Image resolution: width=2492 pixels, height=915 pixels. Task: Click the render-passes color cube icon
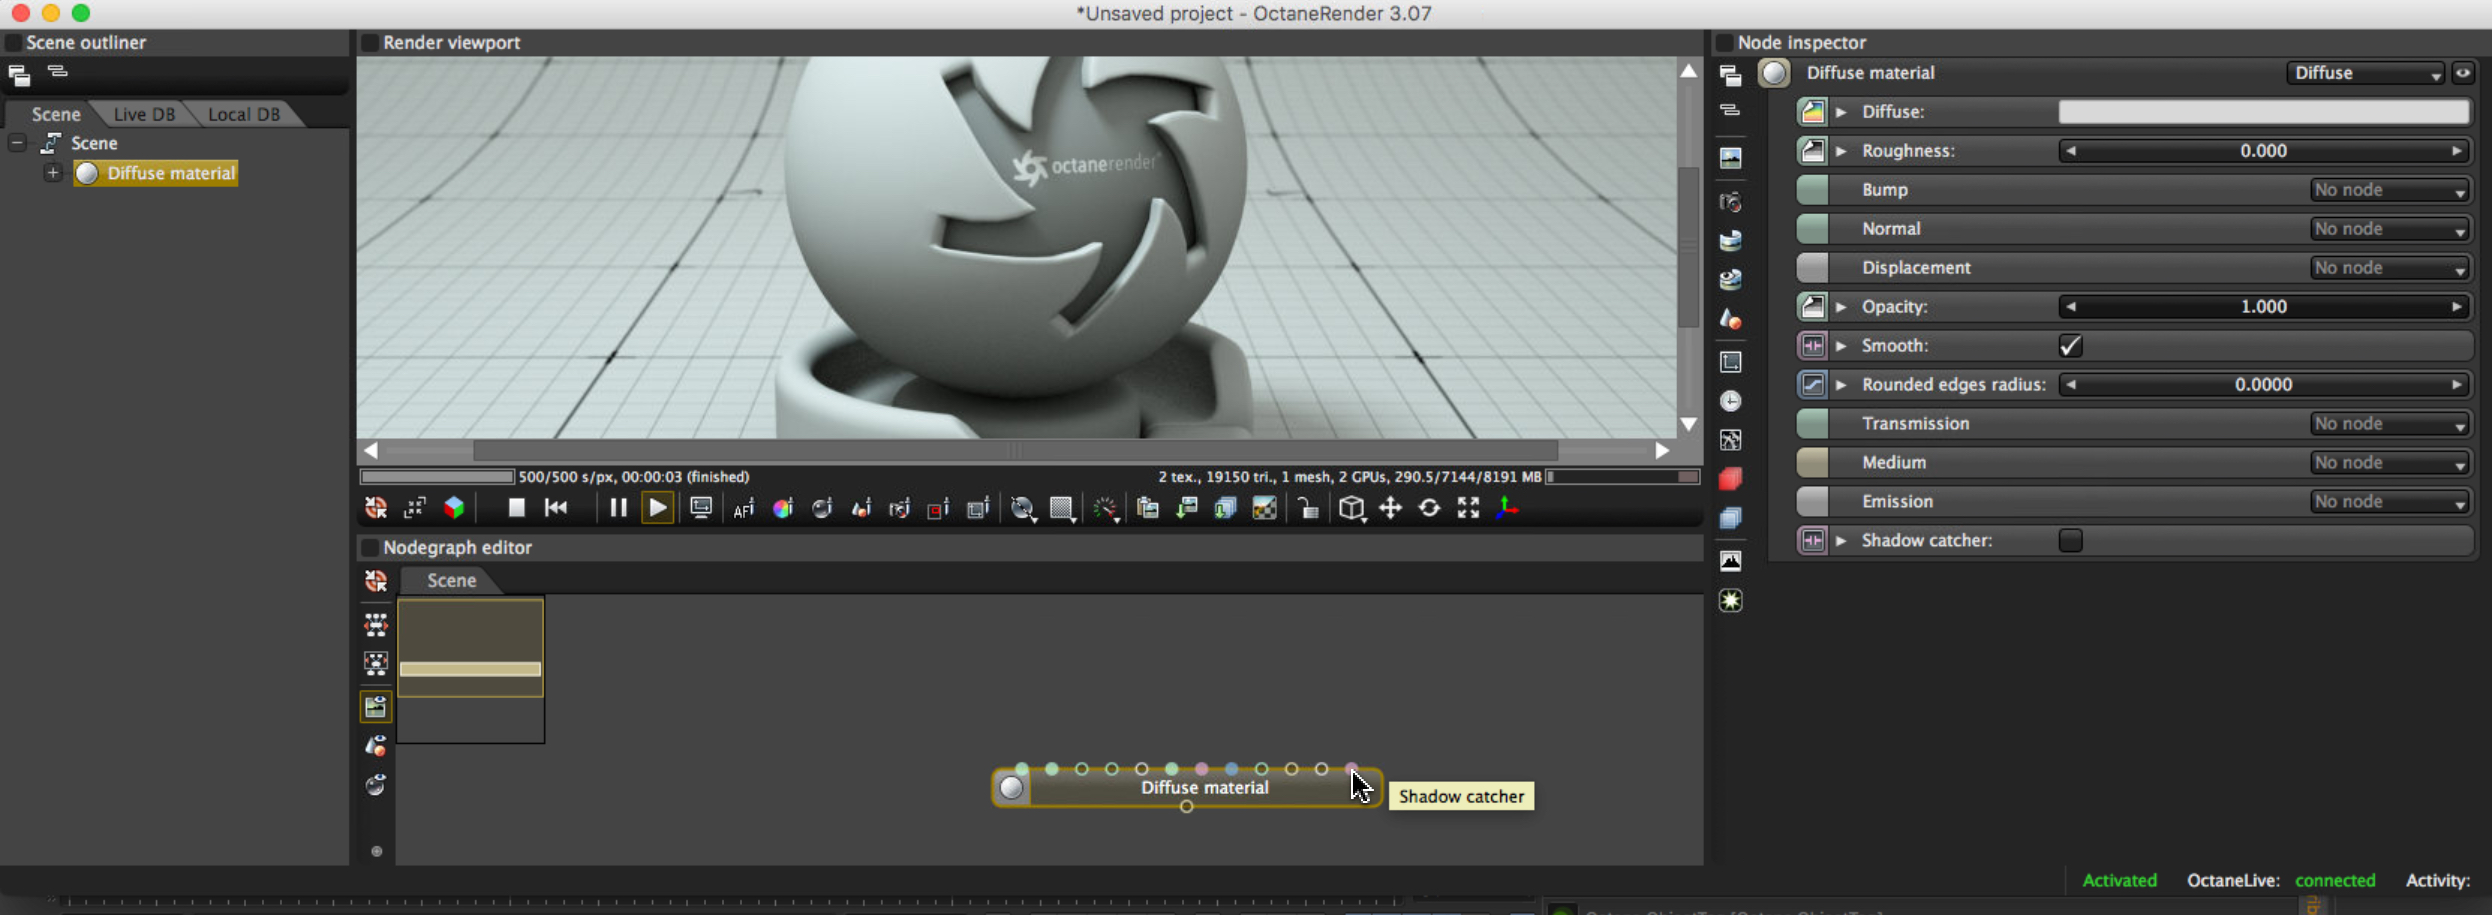[x=454, y=508]
